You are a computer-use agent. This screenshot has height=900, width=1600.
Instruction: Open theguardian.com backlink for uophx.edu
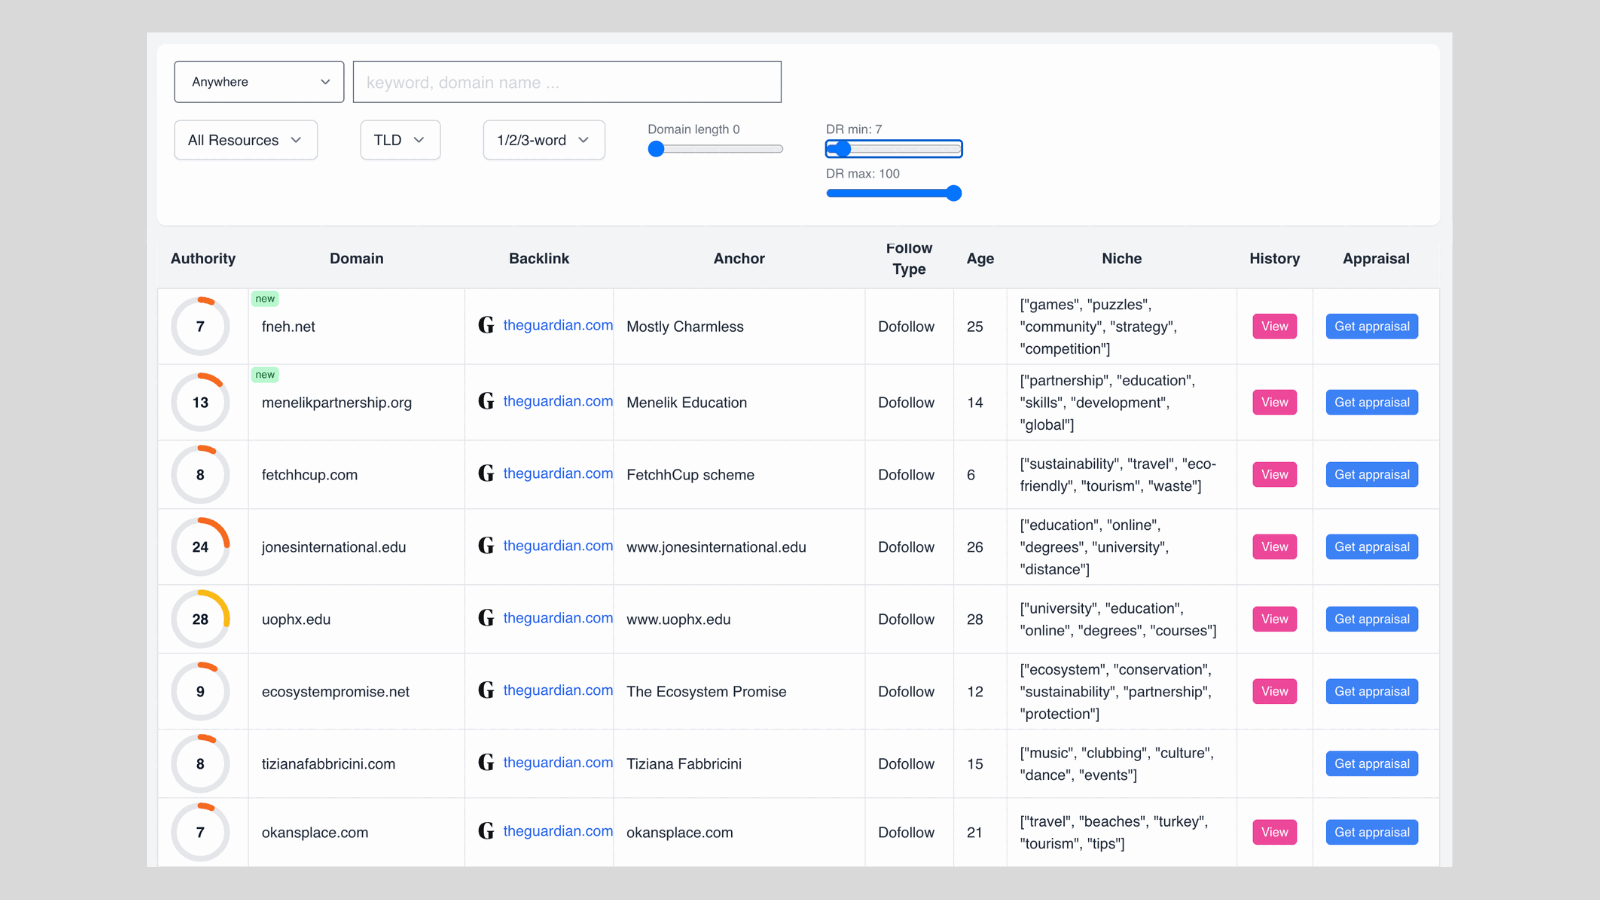pos(557,618)
